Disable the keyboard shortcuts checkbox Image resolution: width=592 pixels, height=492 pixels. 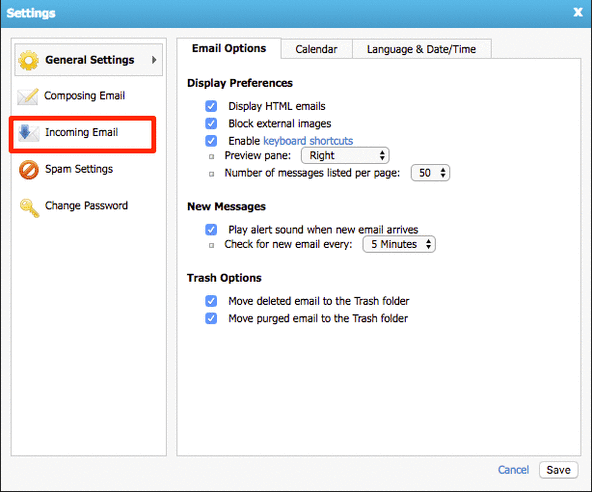coord(211,141)
